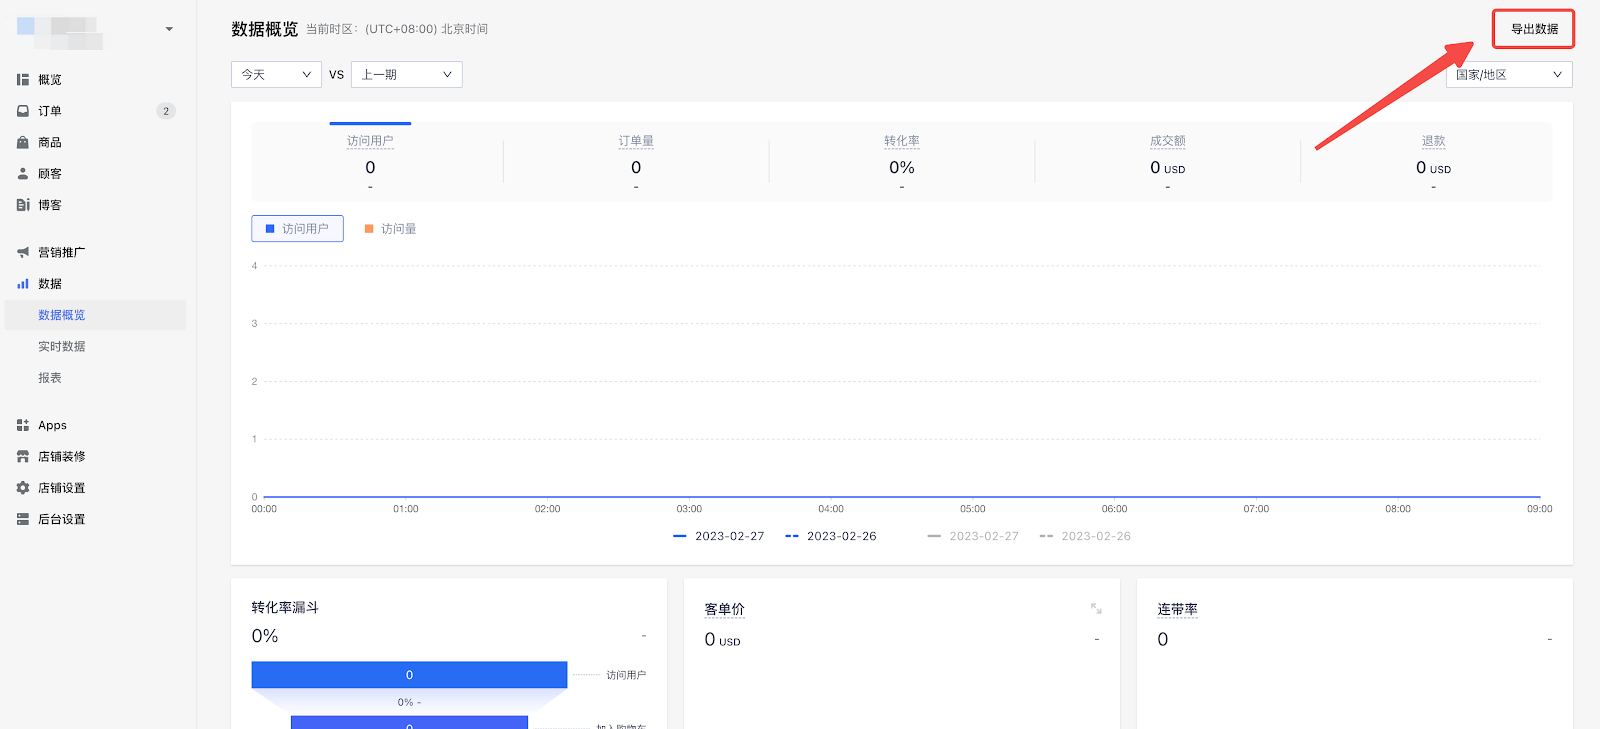The height and width of the screenshot is (729, 1600).
Task: Click the orders badge showing 2
Action: tap(166, 111)
